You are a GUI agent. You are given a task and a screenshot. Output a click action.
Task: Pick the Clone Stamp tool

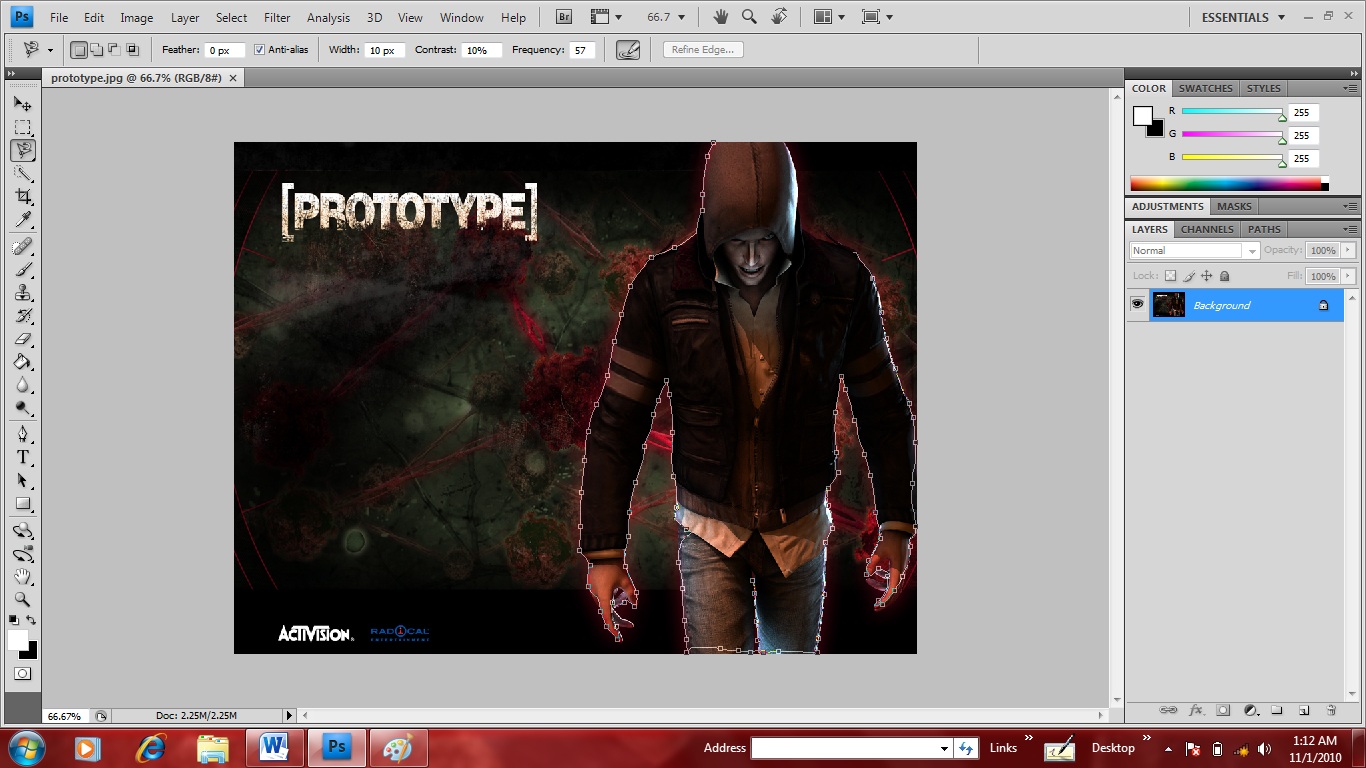pos(22,293)
